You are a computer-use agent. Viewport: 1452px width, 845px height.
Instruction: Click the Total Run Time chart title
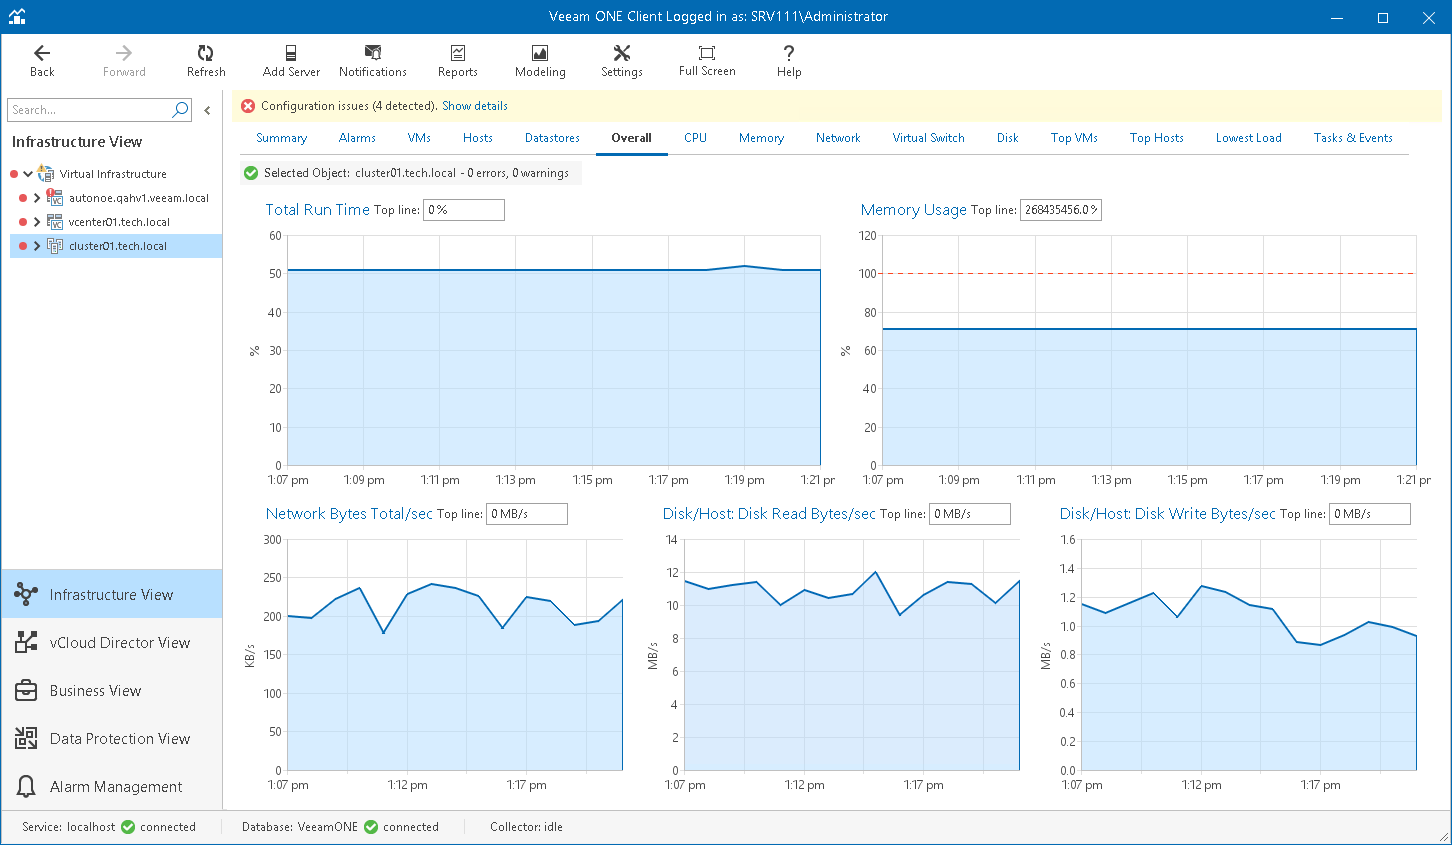click(317, 210)
